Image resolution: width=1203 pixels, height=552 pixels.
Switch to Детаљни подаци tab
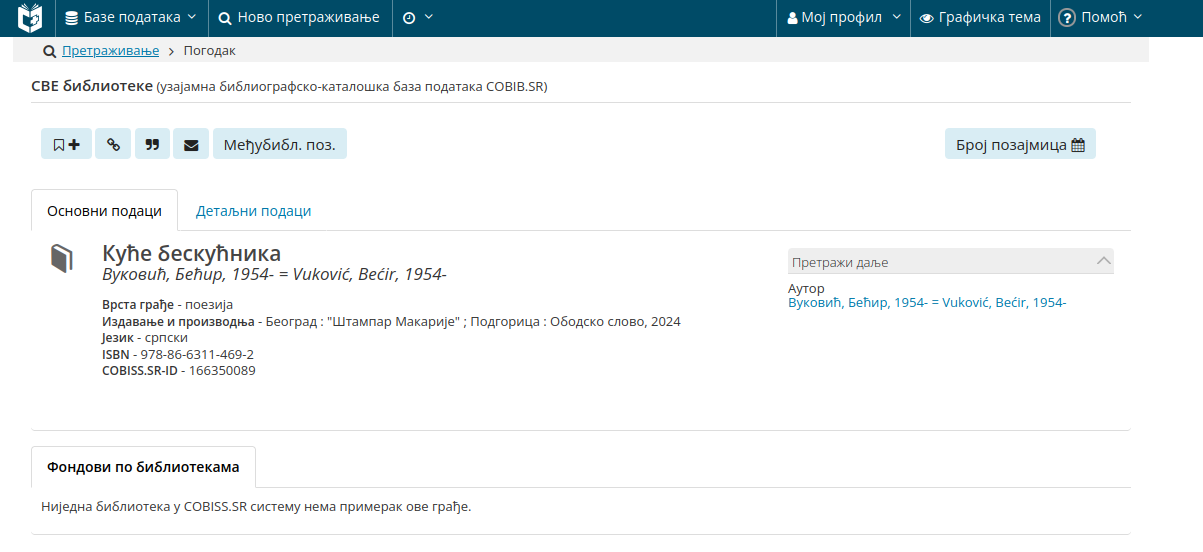click(x=253, y=211)
